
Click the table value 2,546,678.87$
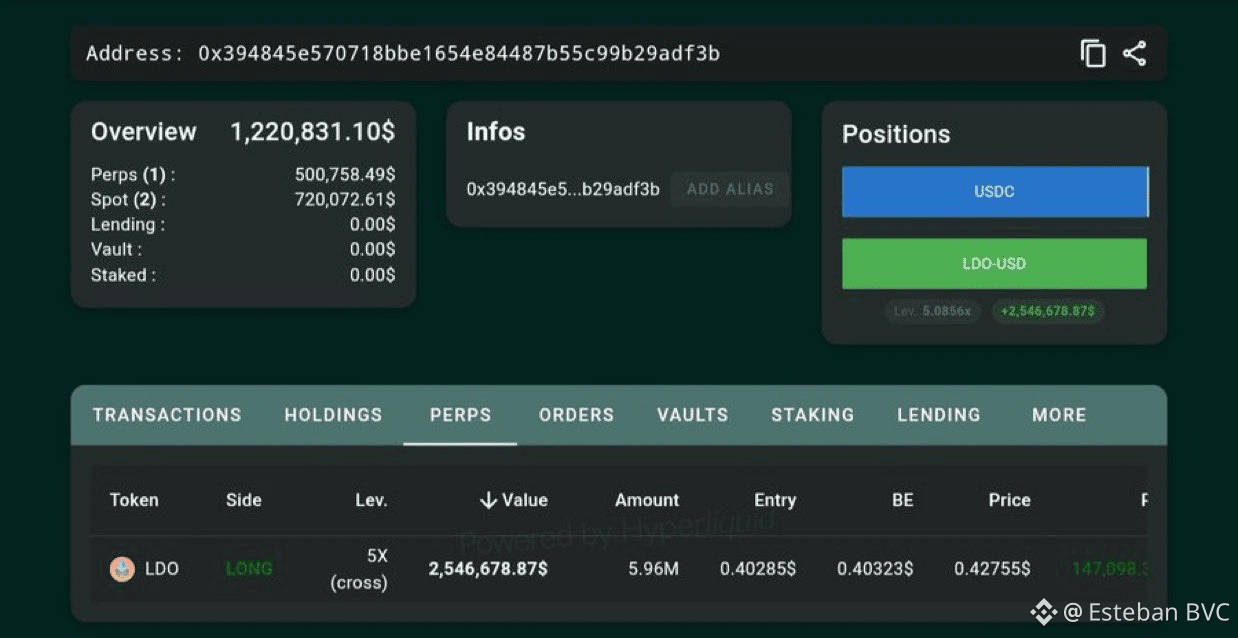(488, 568)
